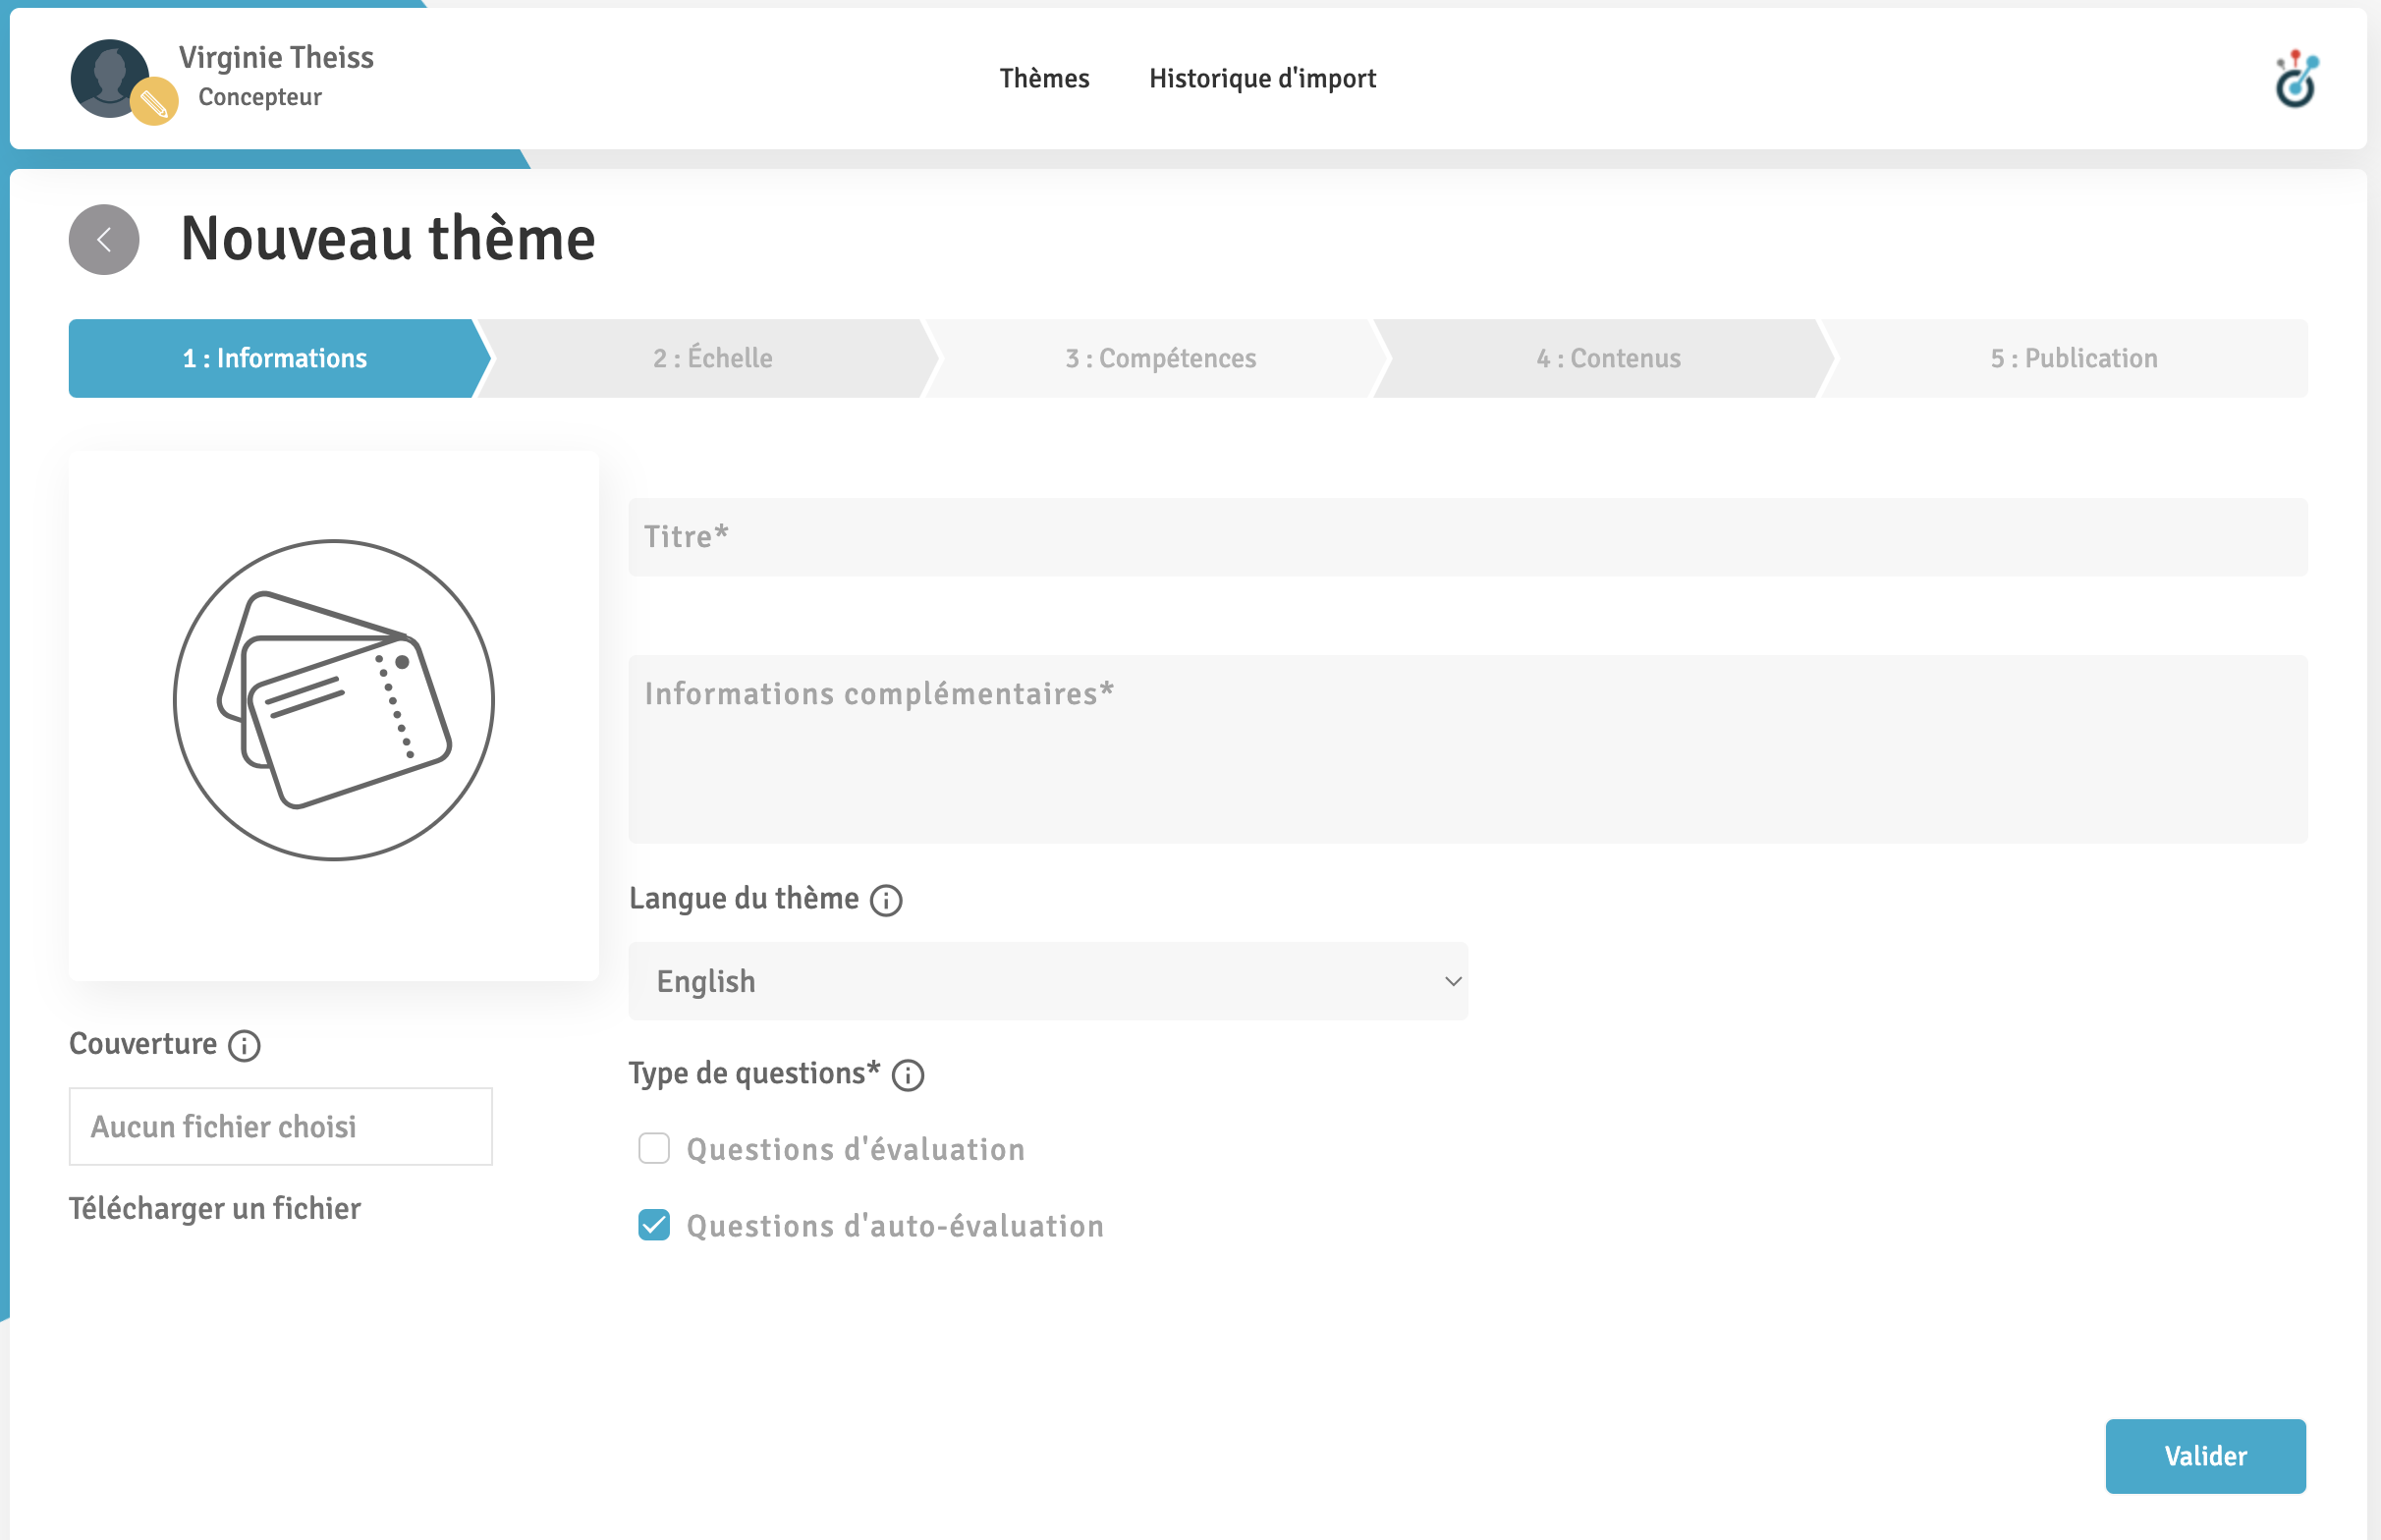Click into the Titre field
Screen dimensions: 2381x1540
(1467, 537)
